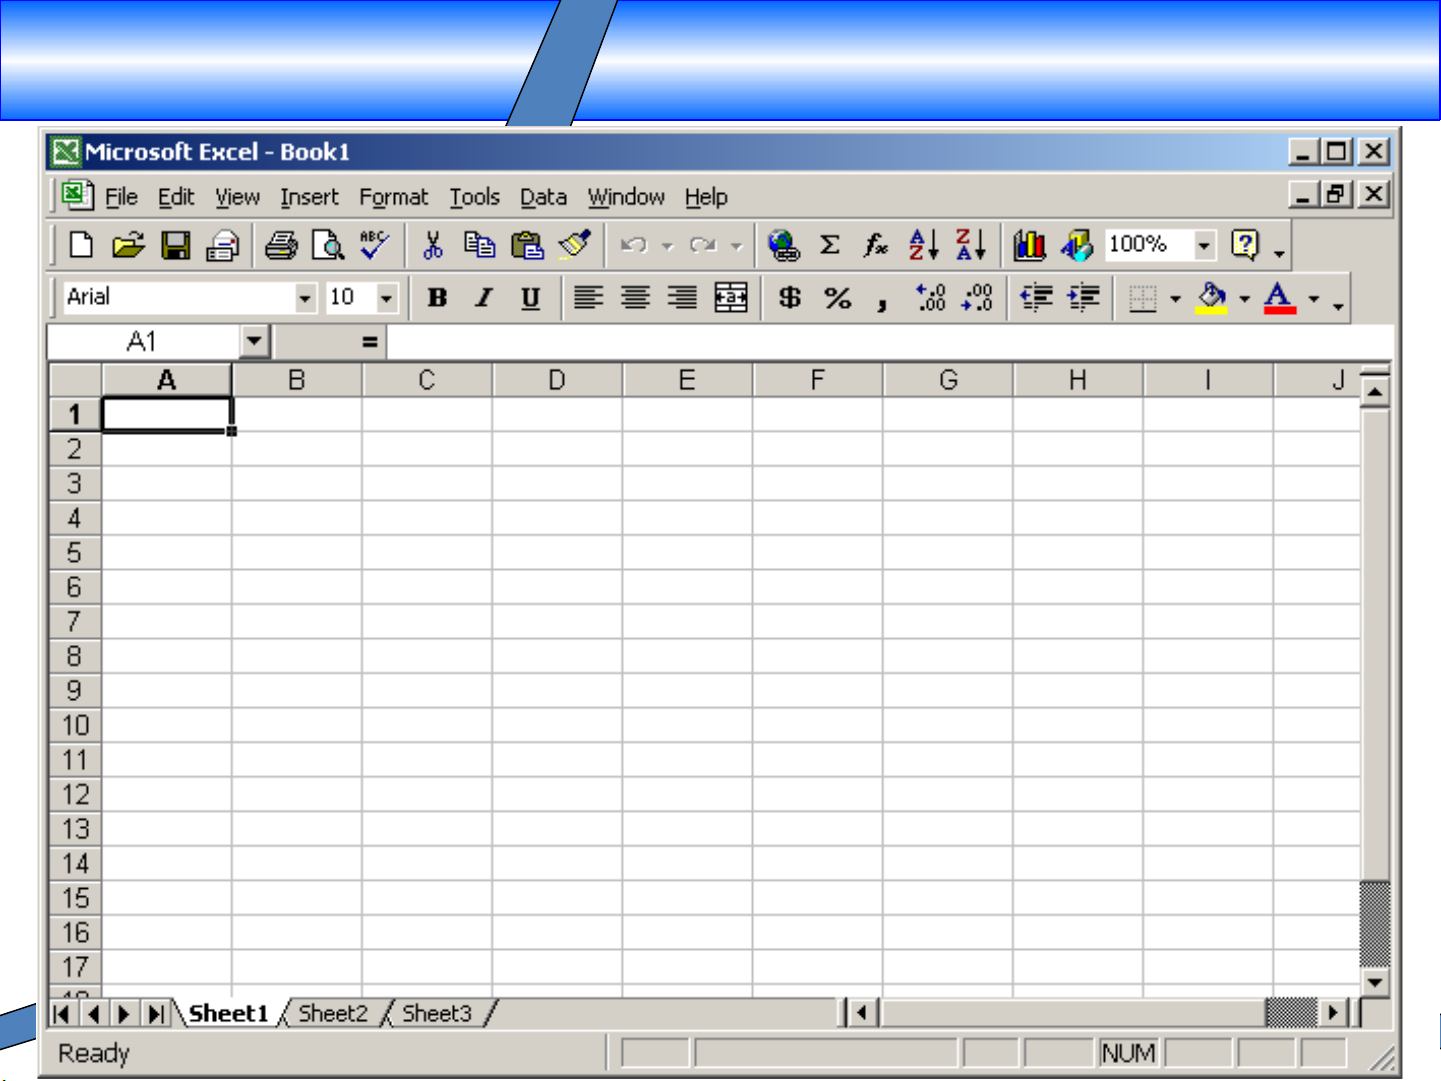Viewport: 1441px width, 1081px height.
Task: Redo with the Redo arrow icon
Action: coord(703,245)
